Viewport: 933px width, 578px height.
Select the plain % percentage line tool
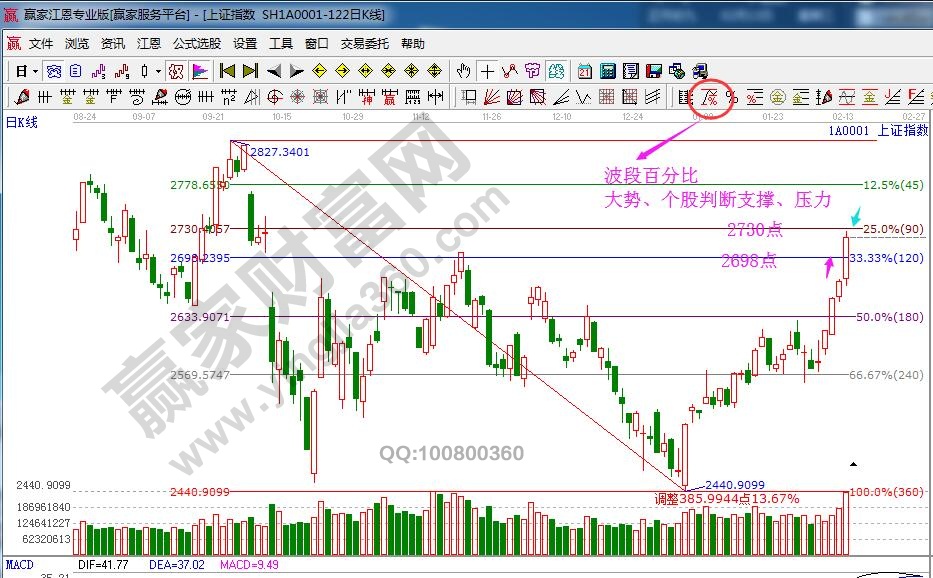click(732, 97)
